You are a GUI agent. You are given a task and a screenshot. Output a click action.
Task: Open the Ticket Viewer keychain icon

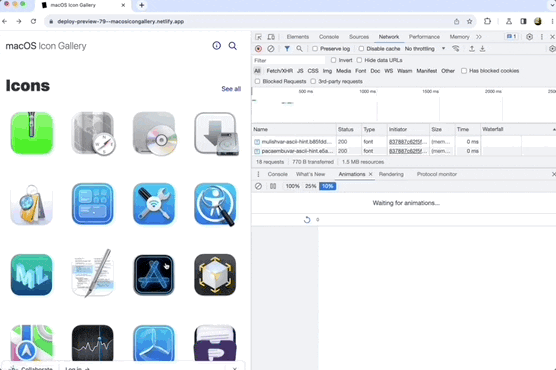tap(32, 204)
